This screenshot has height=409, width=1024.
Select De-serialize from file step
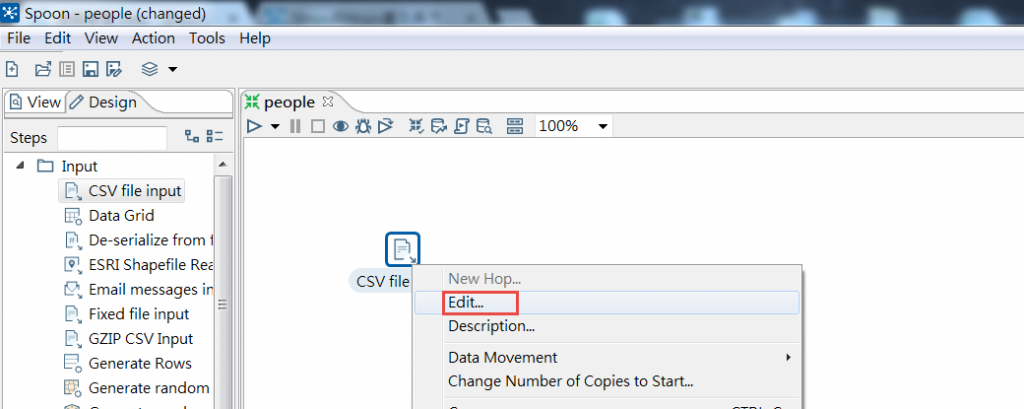(x=138, y=240)
